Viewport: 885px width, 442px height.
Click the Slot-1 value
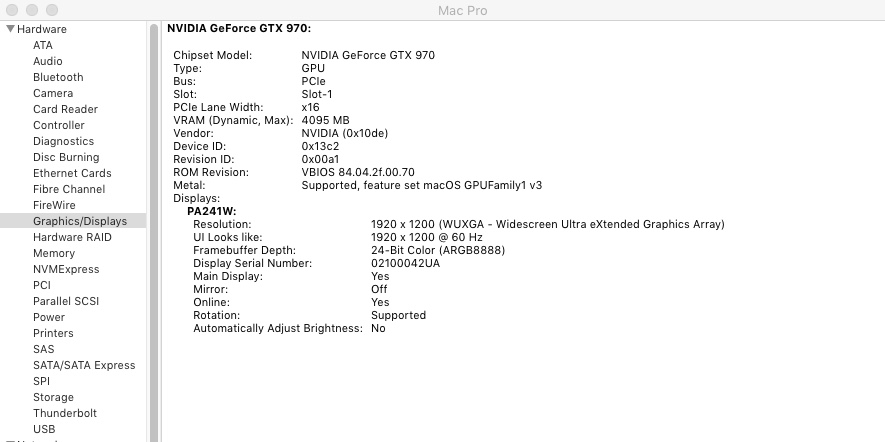point(317,94)
